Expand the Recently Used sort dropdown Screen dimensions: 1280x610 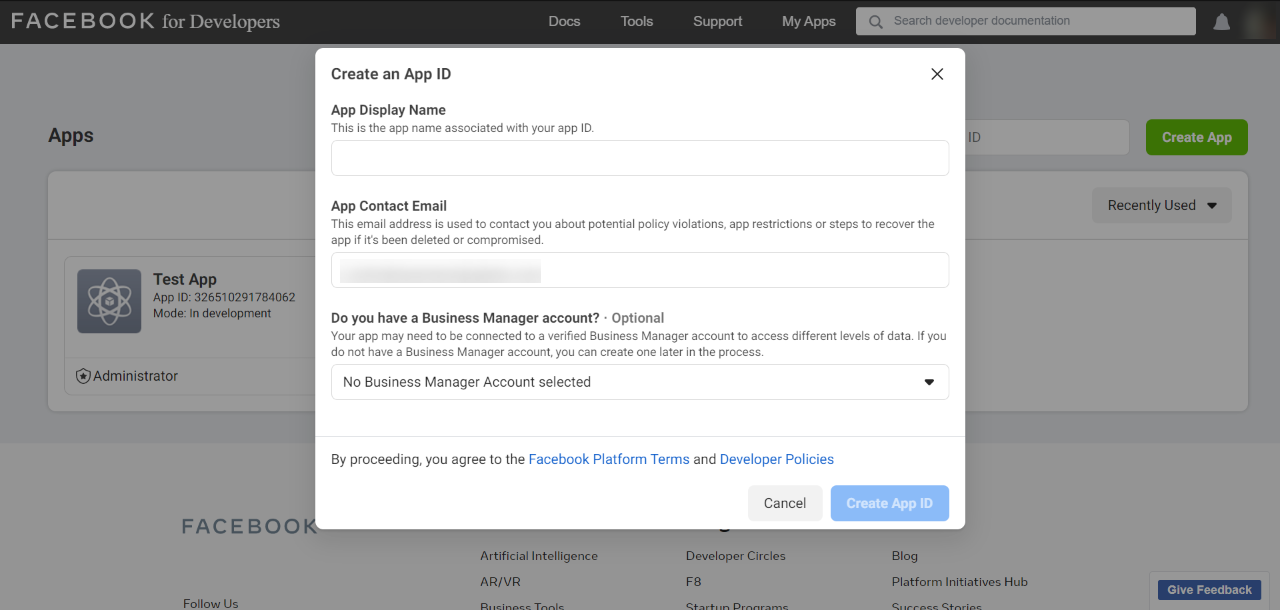pos(1161,205)
